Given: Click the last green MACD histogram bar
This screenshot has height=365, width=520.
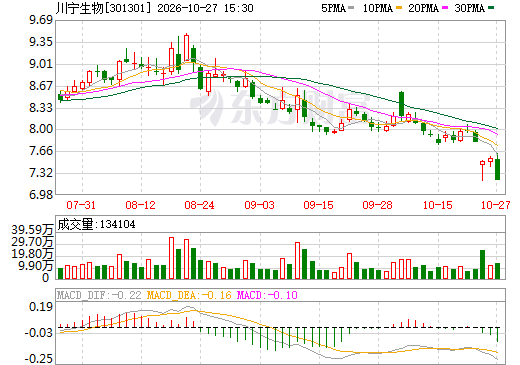Looking at the screenshot, I should click(497, 334).
